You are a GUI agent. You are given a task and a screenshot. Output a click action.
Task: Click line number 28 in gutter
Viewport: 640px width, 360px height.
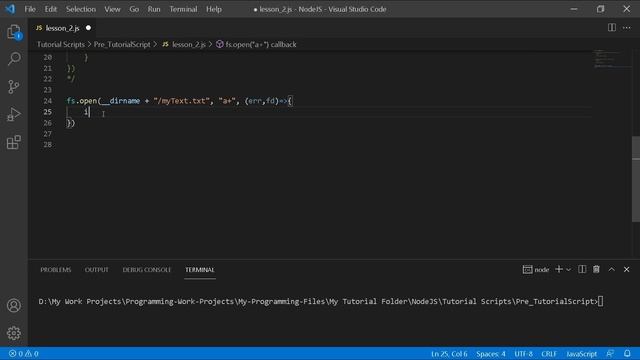(x=48, y=144)
